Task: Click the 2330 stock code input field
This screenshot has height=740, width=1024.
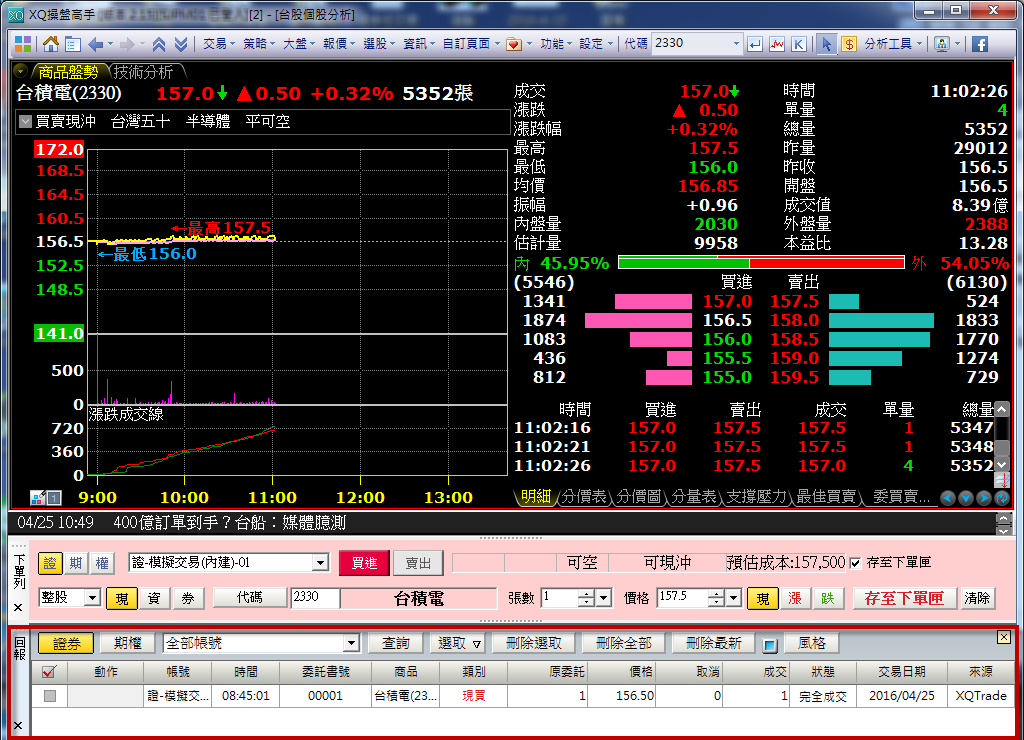Action: 314,598
